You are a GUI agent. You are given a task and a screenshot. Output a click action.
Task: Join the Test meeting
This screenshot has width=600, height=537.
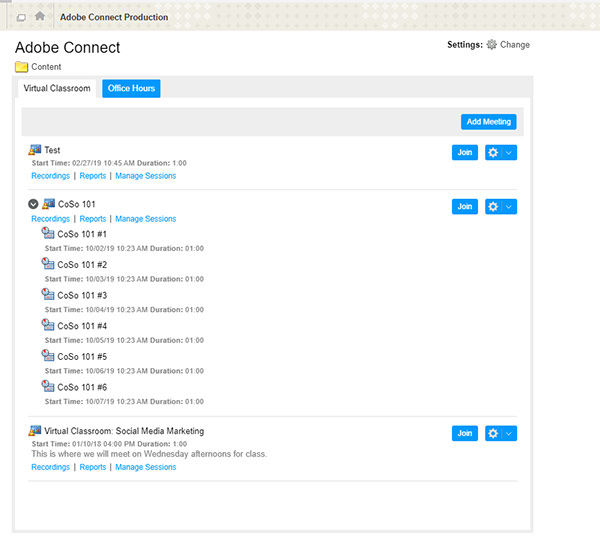[x=465, y=152]
